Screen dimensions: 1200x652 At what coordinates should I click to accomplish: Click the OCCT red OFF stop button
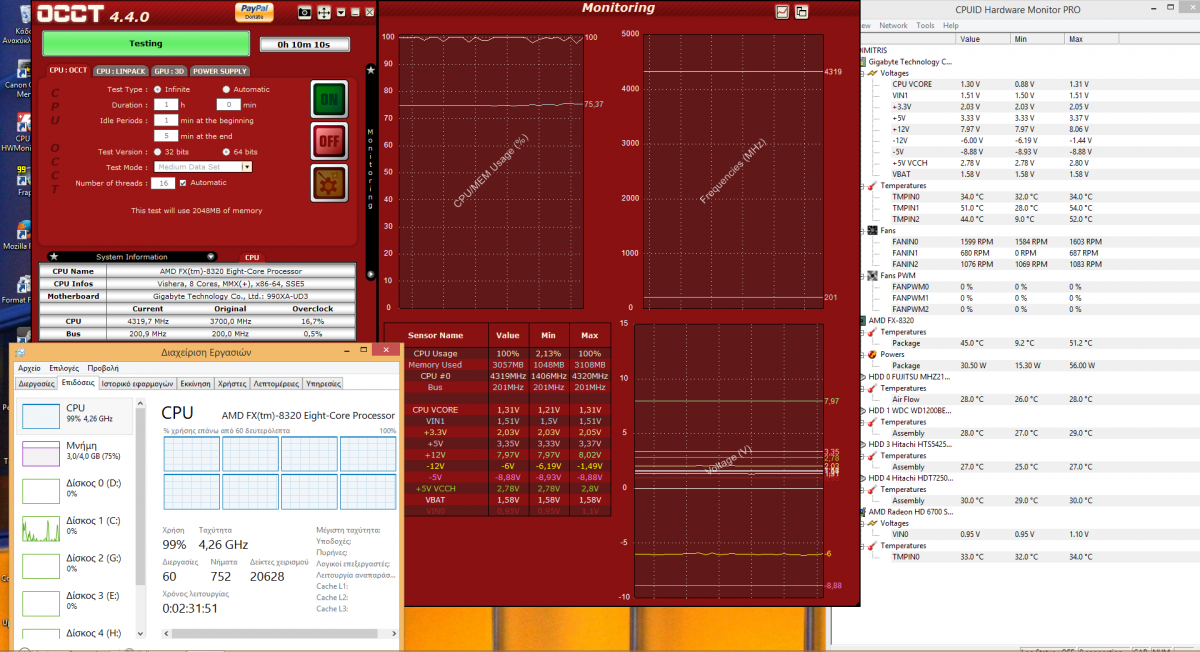point(329,141)
